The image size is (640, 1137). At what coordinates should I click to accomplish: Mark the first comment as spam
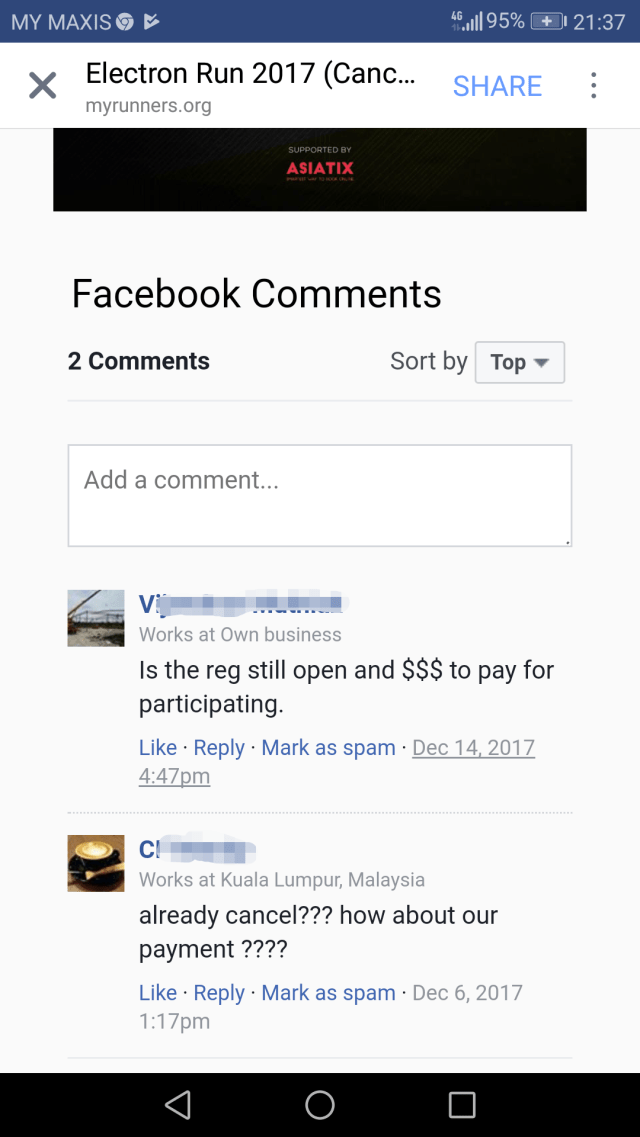pyautogui.click(x=328, y=748)
